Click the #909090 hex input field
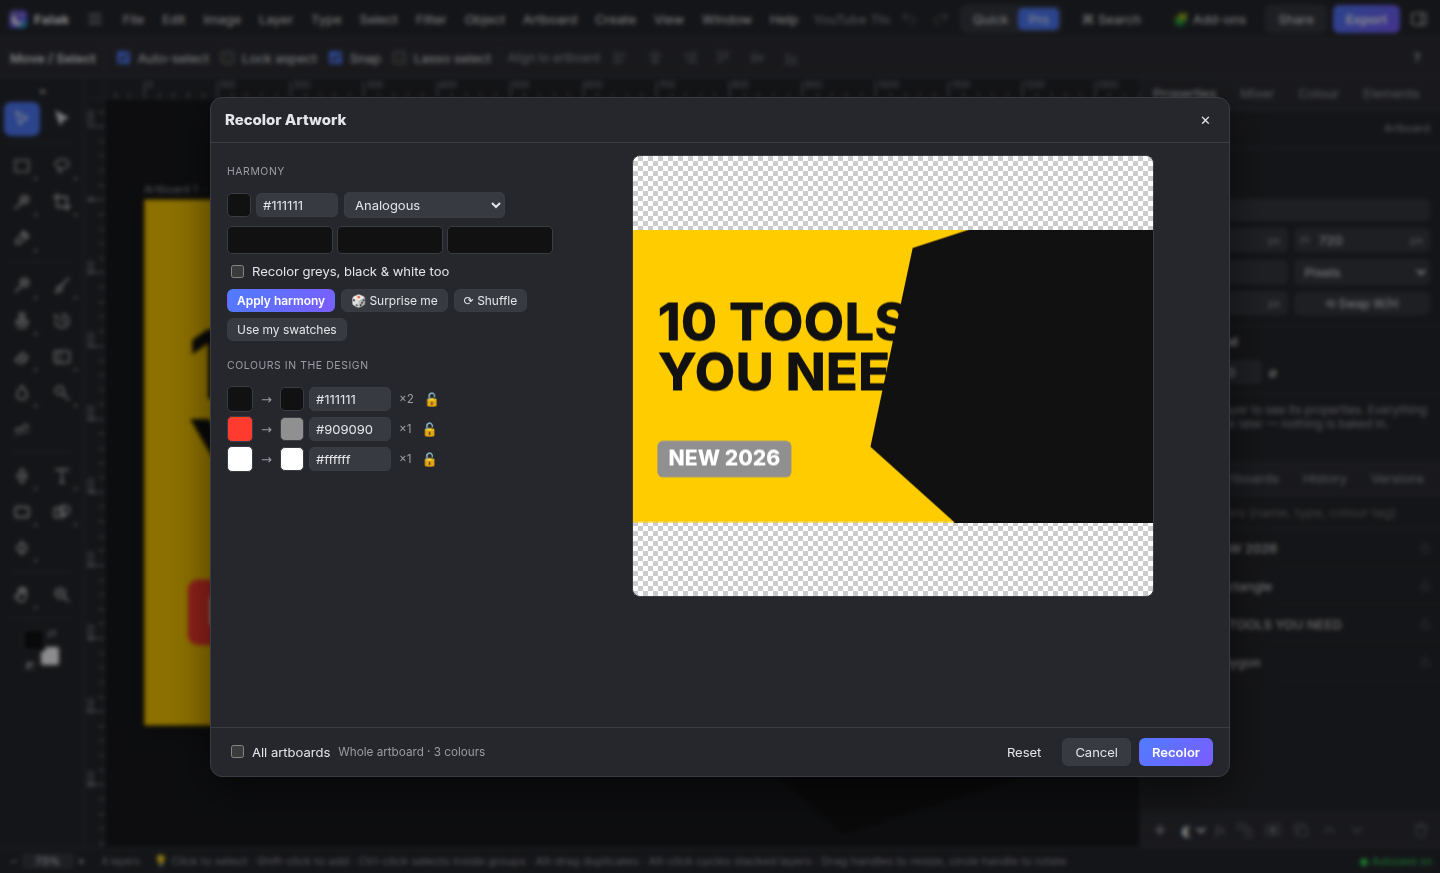The width and height of the screenshot is (1440, 873). click(350, 429)
